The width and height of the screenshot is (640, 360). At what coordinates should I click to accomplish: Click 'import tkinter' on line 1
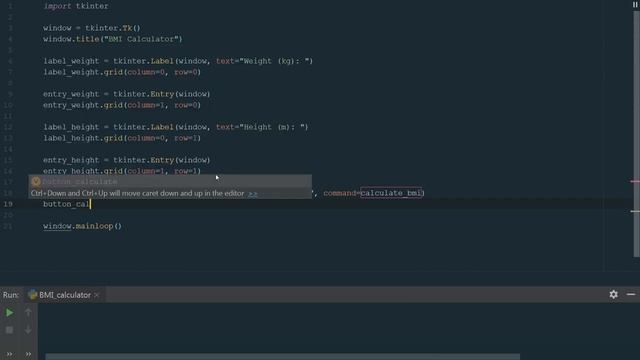pos(76,6)
